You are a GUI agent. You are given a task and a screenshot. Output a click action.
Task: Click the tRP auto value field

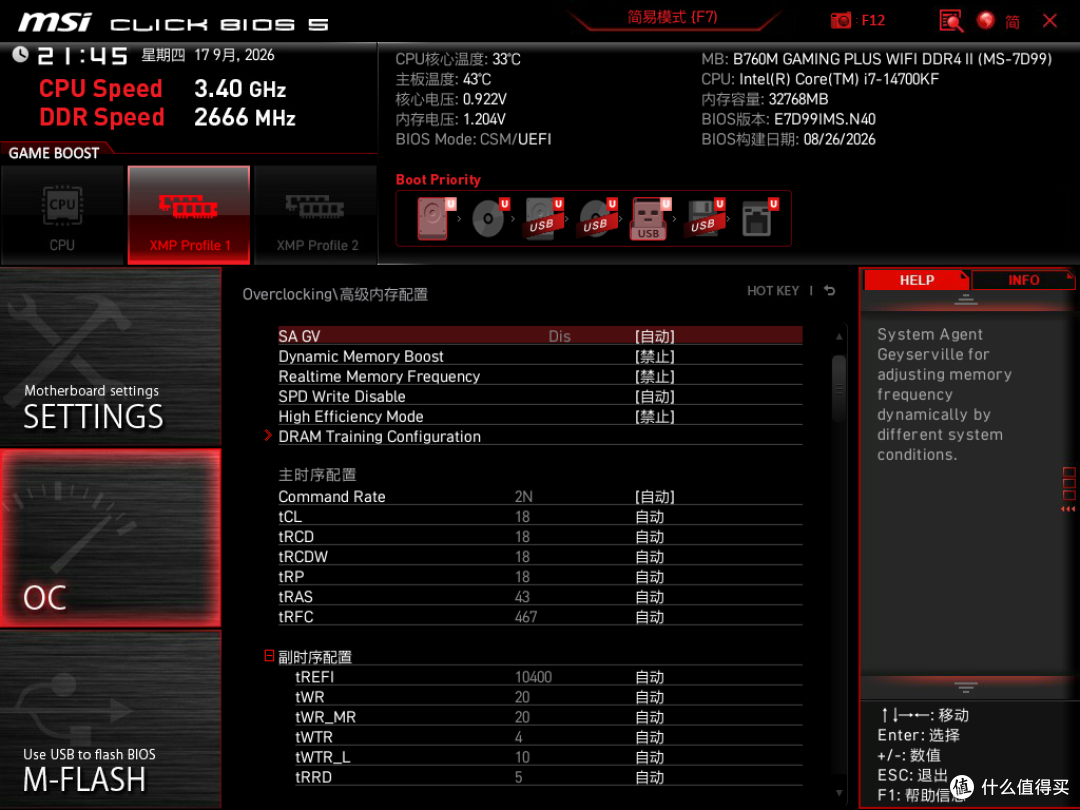click(650, 577)
